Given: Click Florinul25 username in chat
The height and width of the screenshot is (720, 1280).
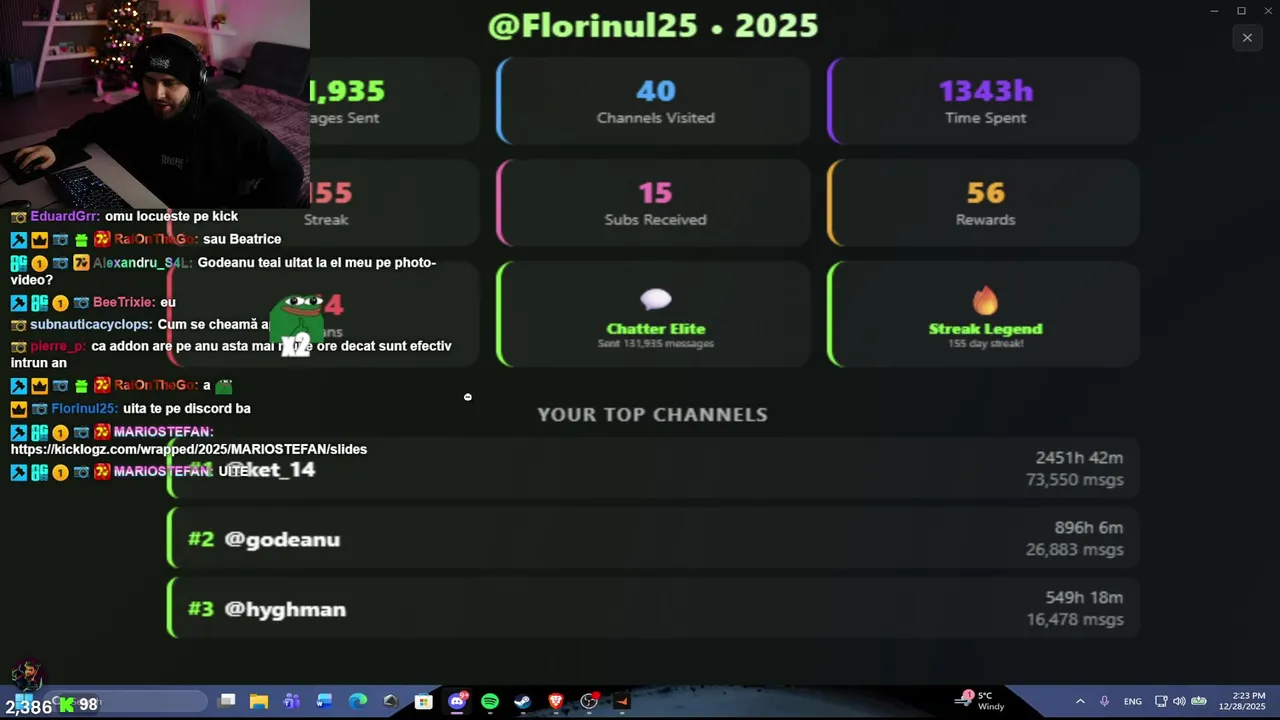Looking at the screenshot, I should 84,408.
